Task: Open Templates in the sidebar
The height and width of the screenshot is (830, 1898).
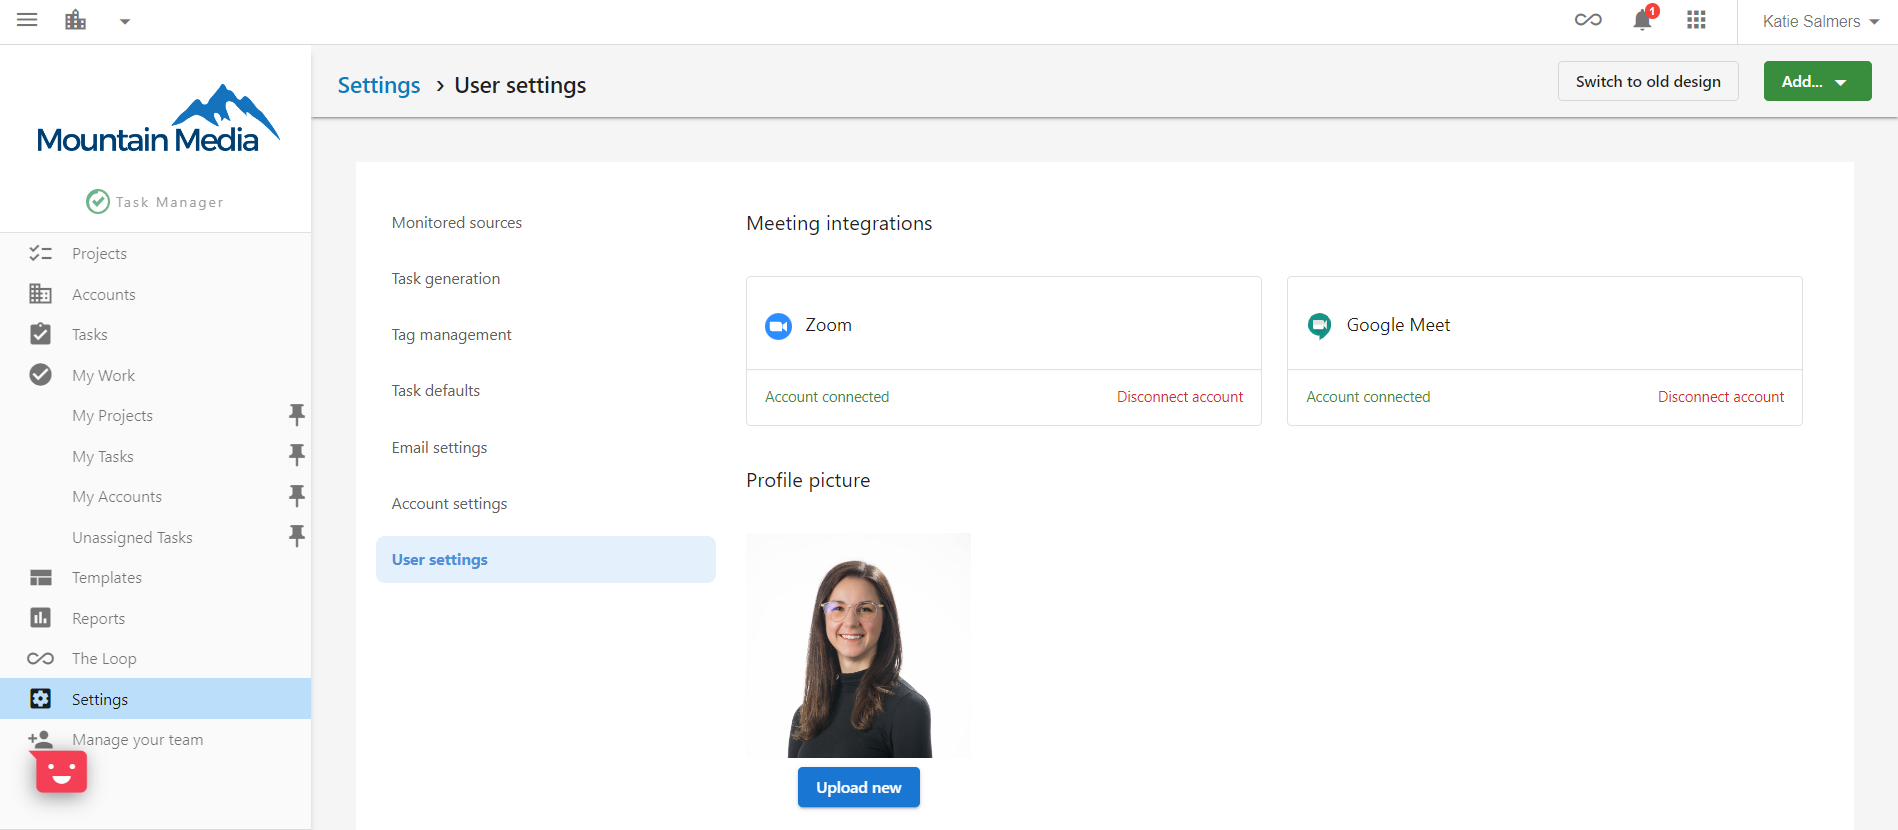Action: pos(107,578)
